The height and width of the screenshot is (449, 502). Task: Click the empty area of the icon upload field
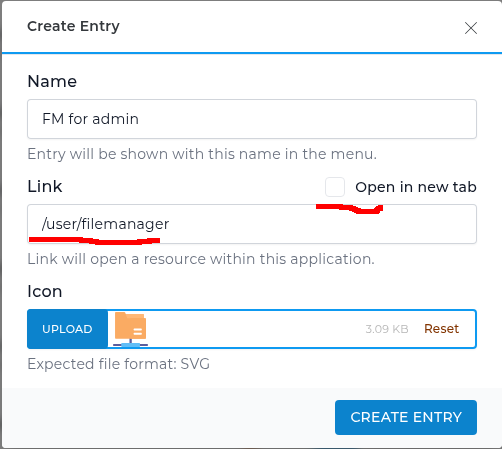[257, 329]
